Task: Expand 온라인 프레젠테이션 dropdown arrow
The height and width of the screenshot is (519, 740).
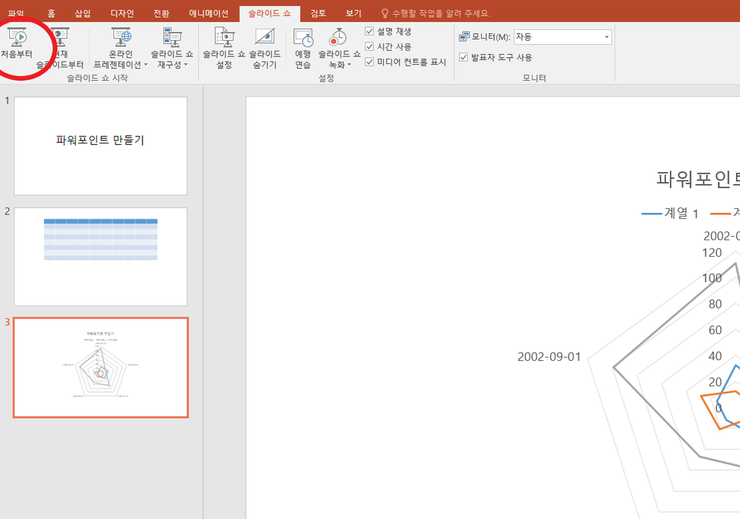Action: point(146,65)
